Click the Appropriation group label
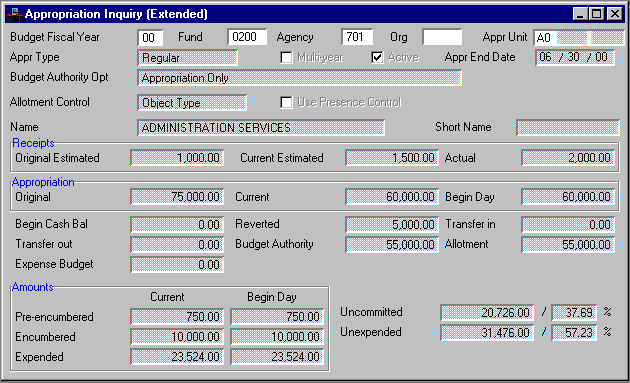This screenshot has width=630, height=383. point(43,182)
